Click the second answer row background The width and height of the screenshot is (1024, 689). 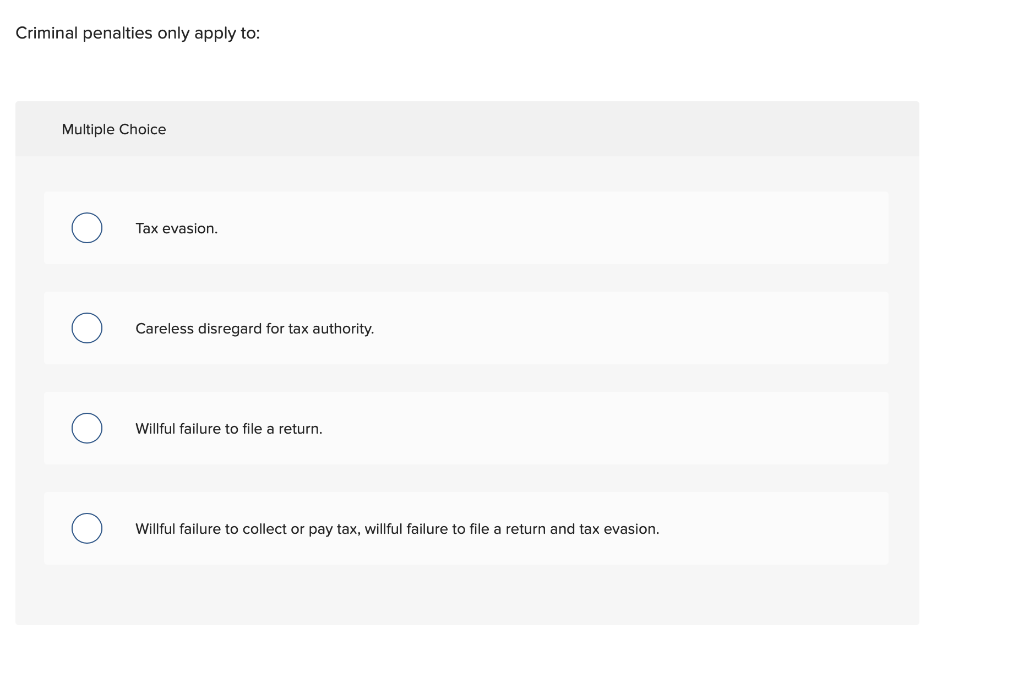600,328
